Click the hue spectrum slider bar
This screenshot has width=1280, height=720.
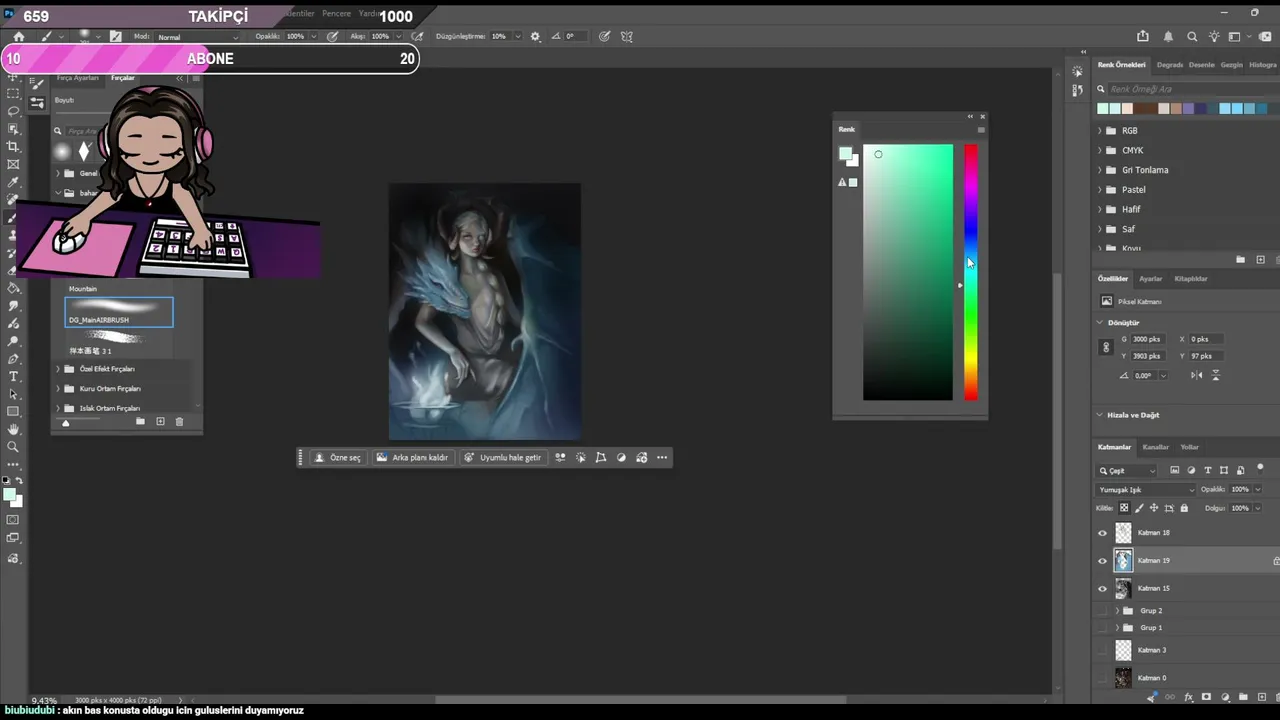(x=971, y=272)
